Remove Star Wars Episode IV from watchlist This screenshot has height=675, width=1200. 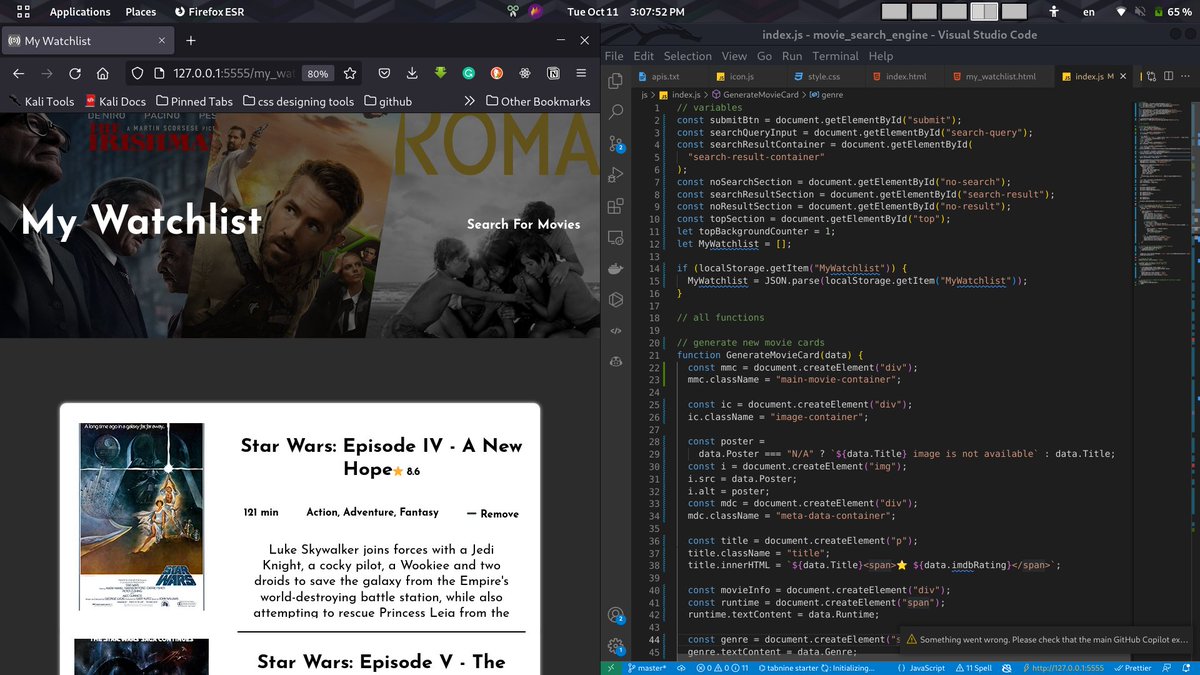pyautogui.click(x=492, y=513)
